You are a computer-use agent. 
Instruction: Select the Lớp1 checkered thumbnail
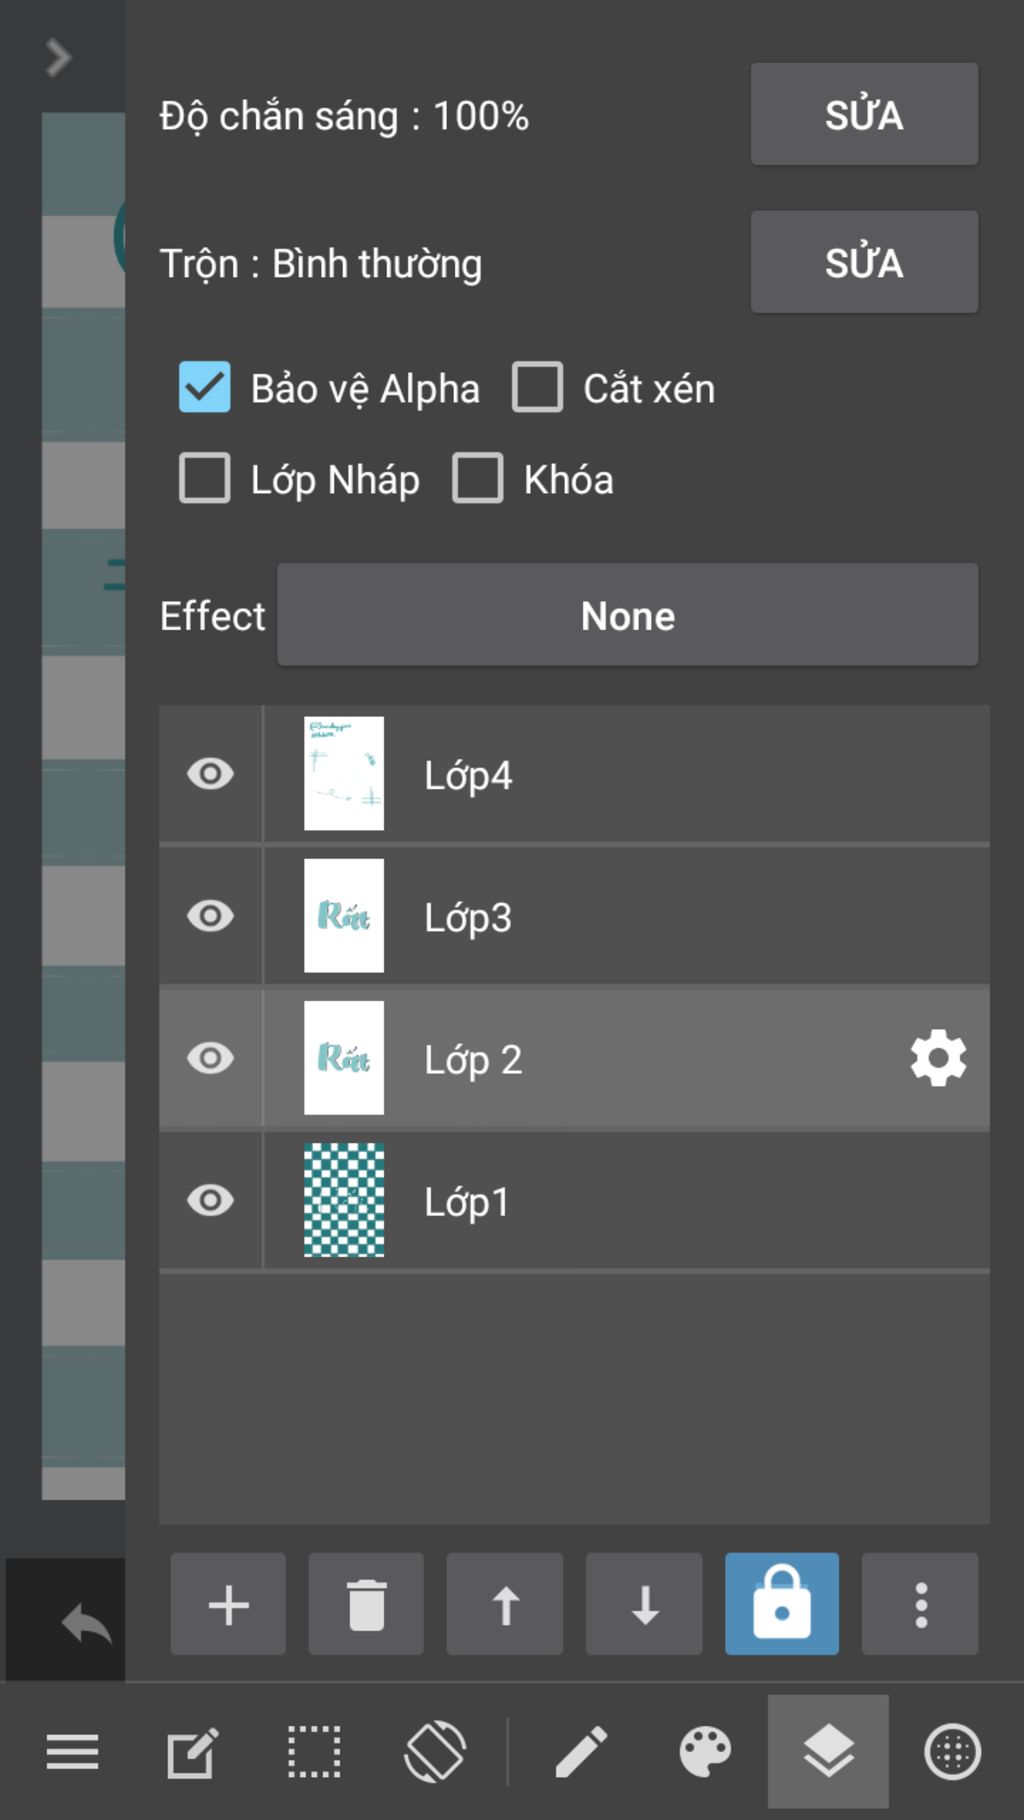tap(344, 1200)
